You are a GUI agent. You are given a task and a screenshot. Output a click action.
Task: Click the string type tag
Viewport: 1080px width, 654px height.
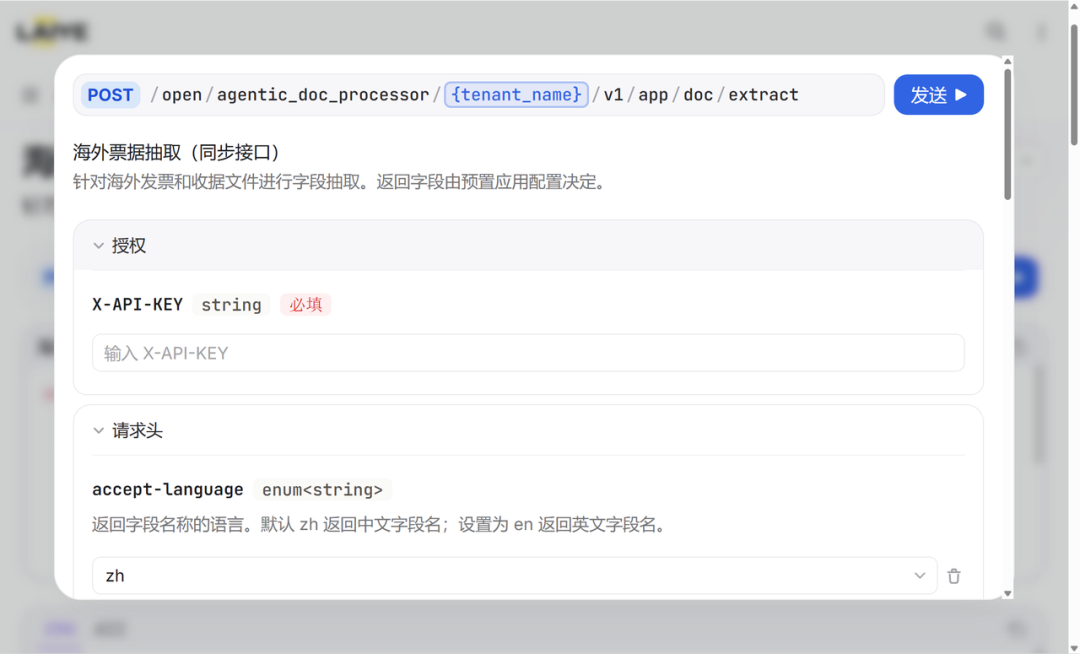pyautogui.click(x=231, y=304)
